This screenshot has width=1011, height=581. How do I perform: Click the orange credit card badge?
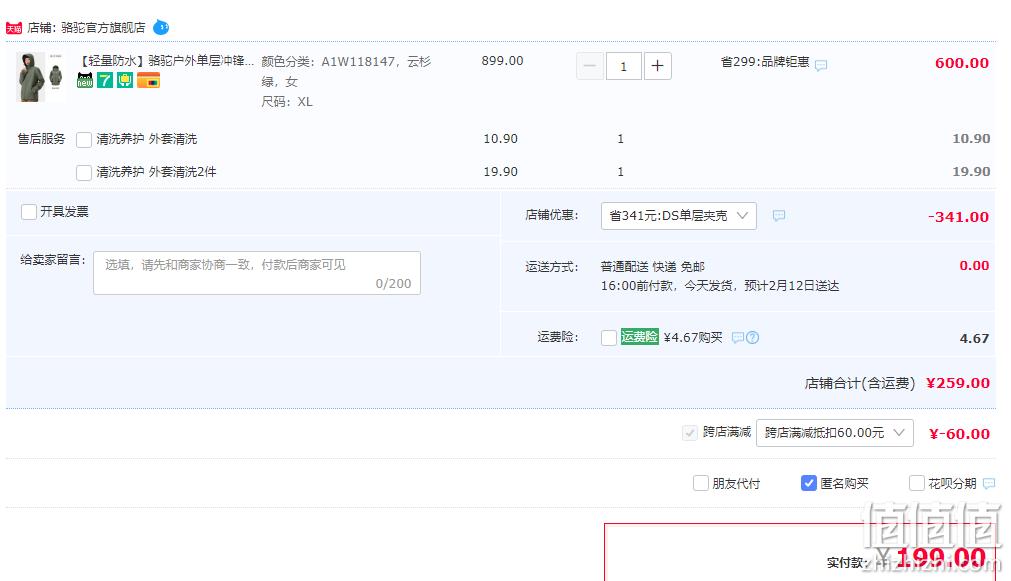(x=148, y=80)
